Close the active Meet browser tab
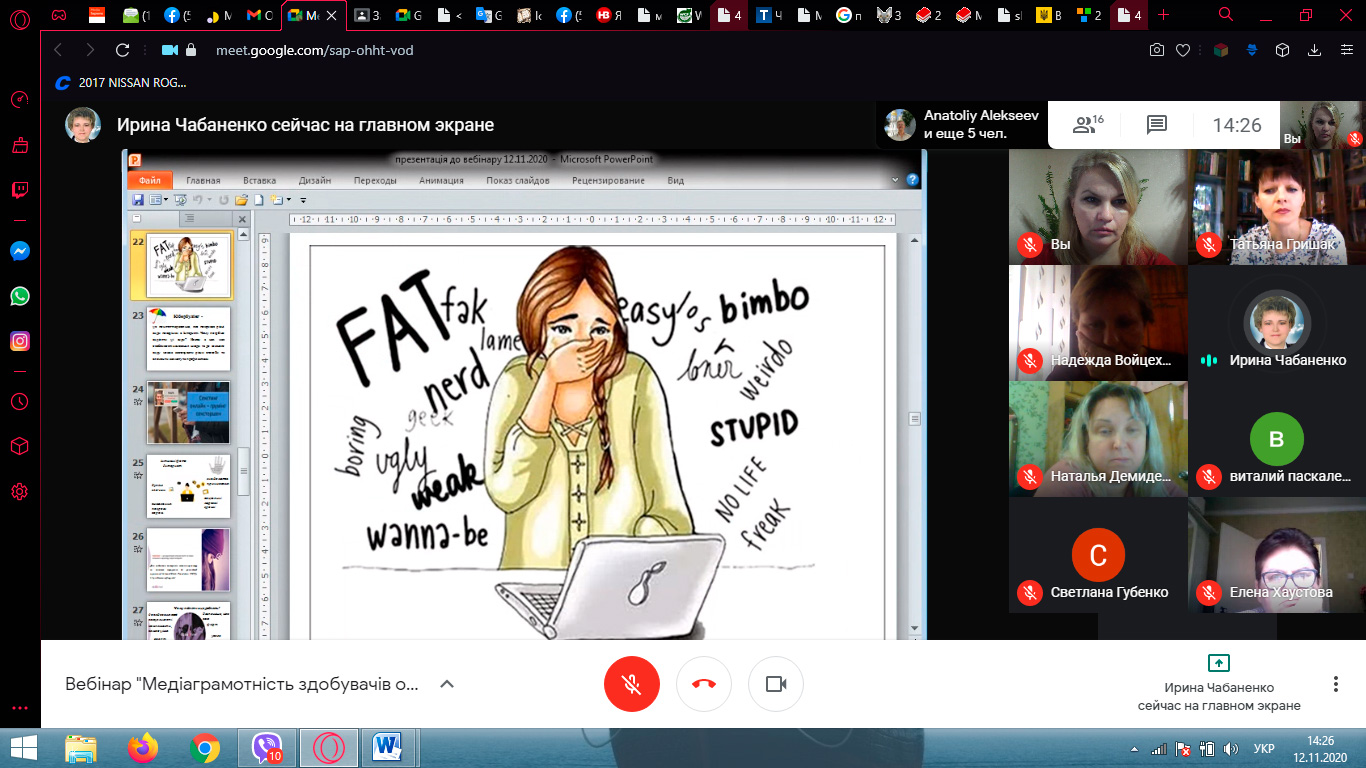Image resolution: width=1366 pixels, height=768 pixels. [x=334, y=15]
